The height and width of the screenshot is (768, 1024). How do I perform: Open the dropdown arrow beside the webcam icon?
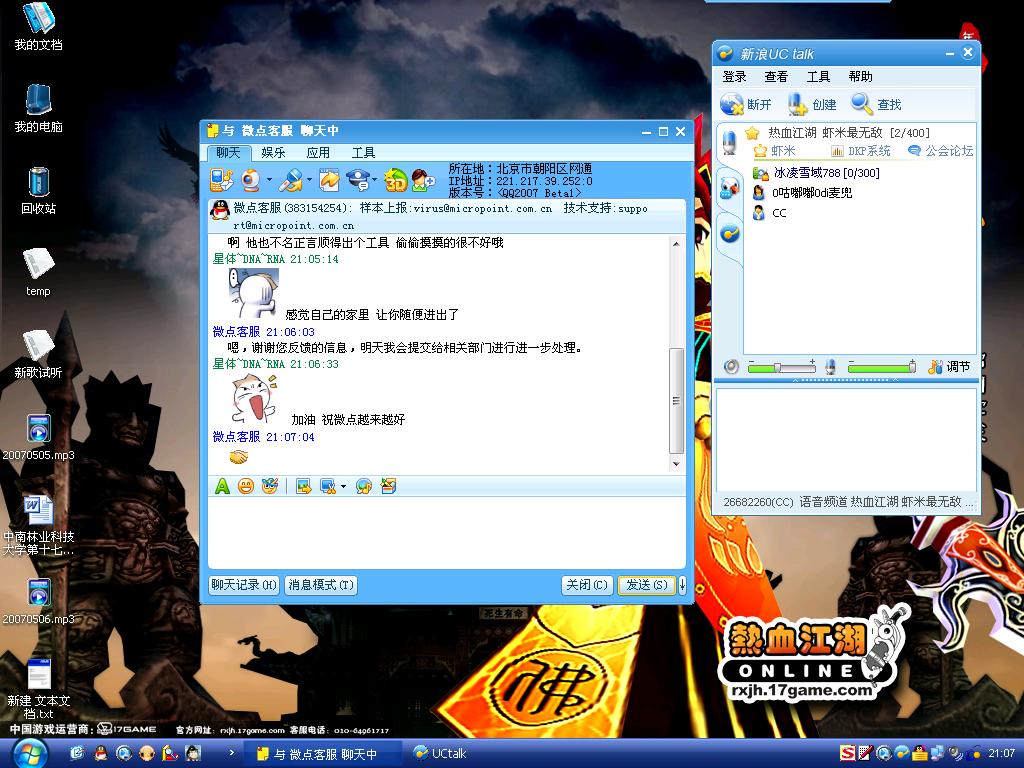pyautogui.click(x=268, y=180)
